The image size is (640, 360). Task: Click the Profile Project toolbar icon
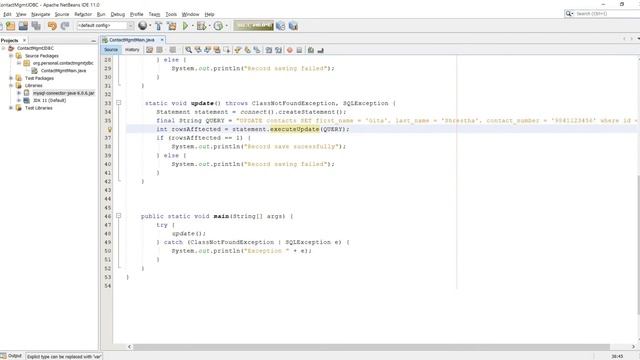point(218,26)
